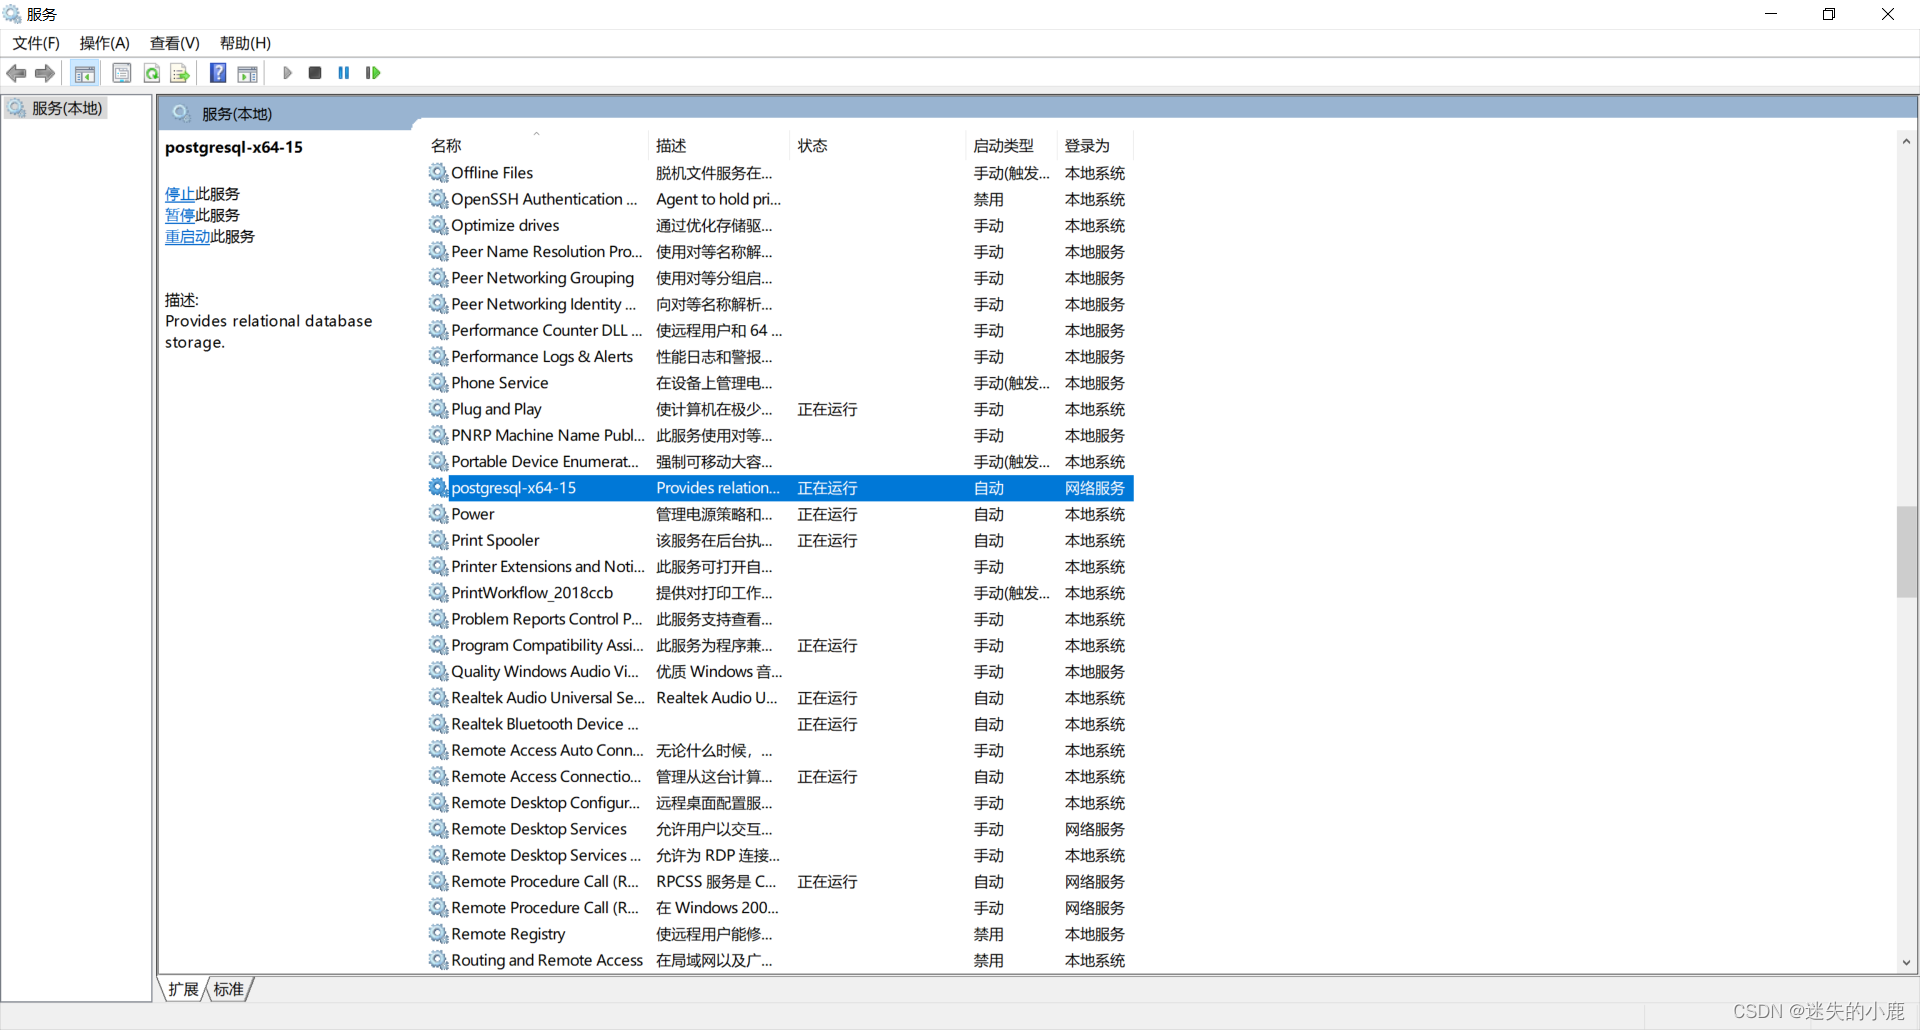Open the 文件(F) menu
This screenshot has height=1030, width=1920.
tap(36, 43)
